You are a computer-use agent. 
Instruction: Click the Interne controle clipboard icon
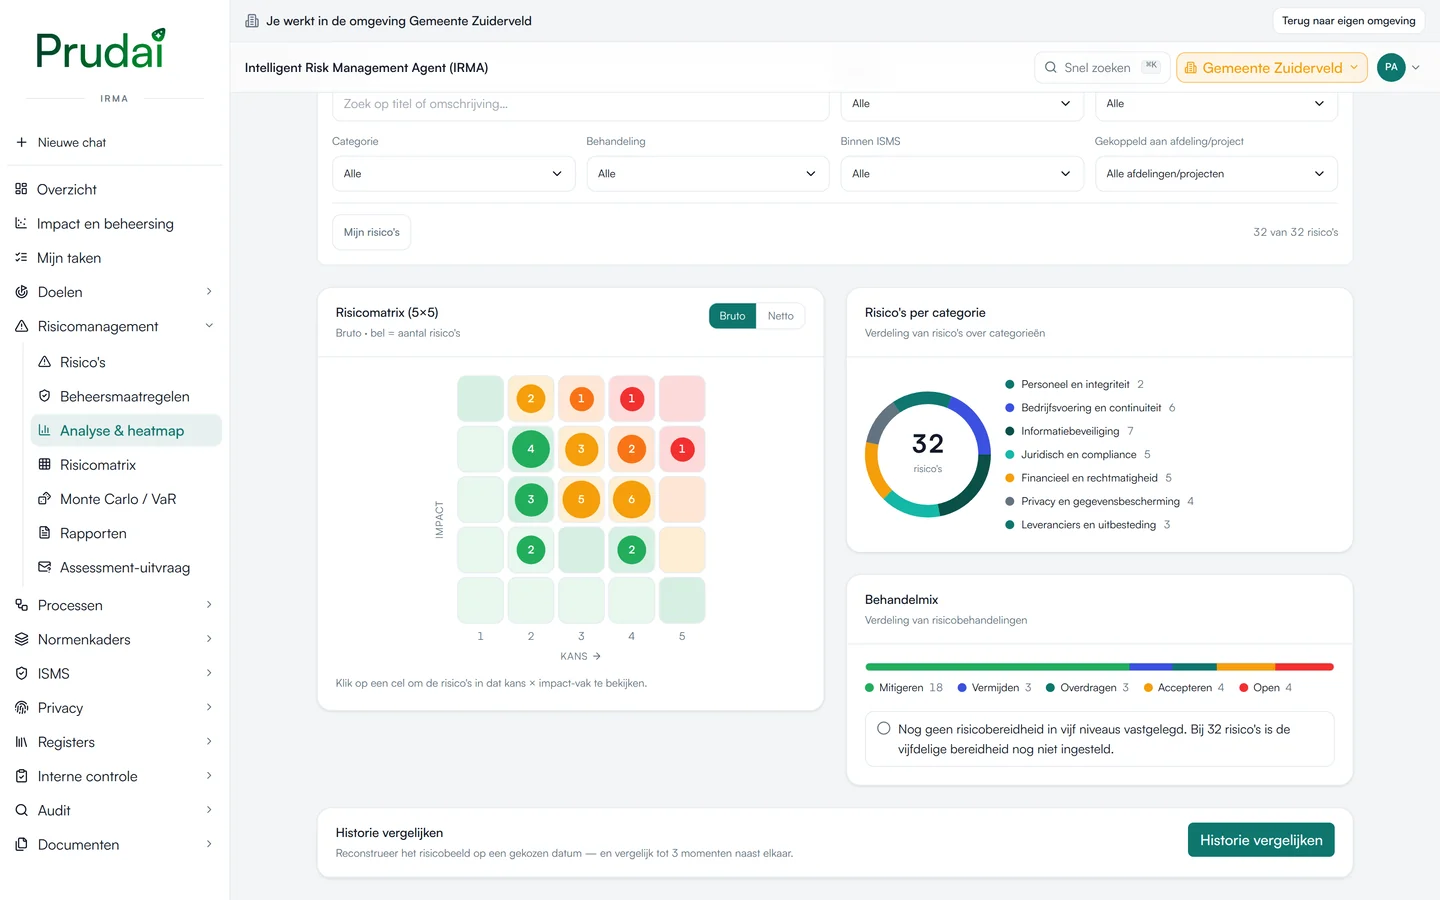pyautogui.click(x=21, y=776)
